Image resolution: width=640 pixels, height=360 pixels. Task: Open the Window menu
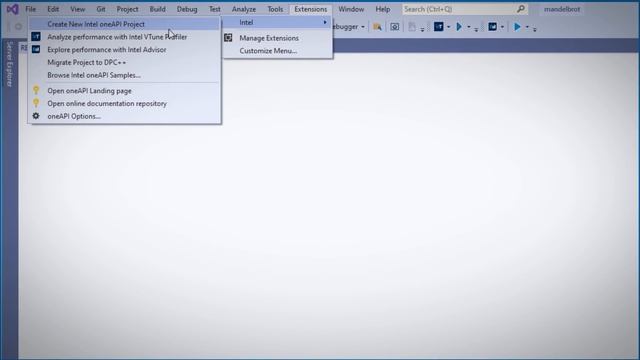[351, 9]
